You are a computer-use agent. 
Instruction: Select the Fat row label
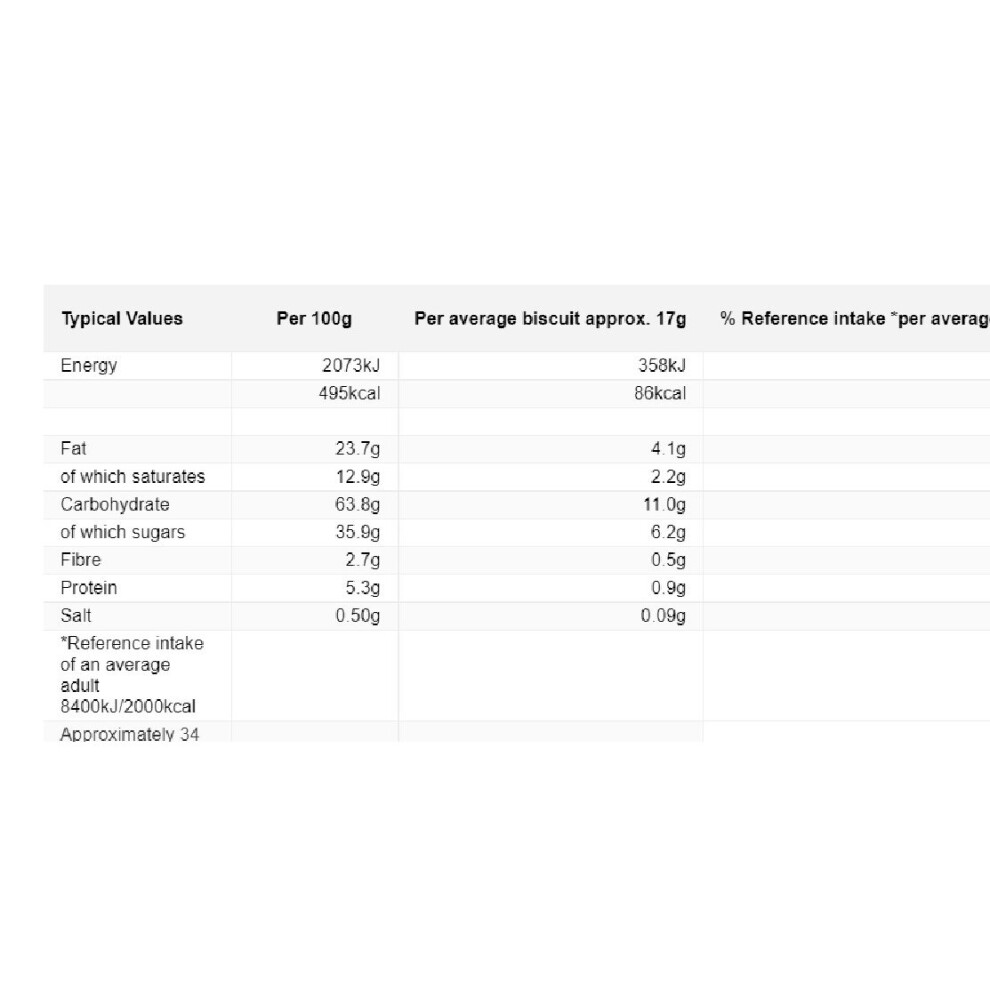click(73, 449)
